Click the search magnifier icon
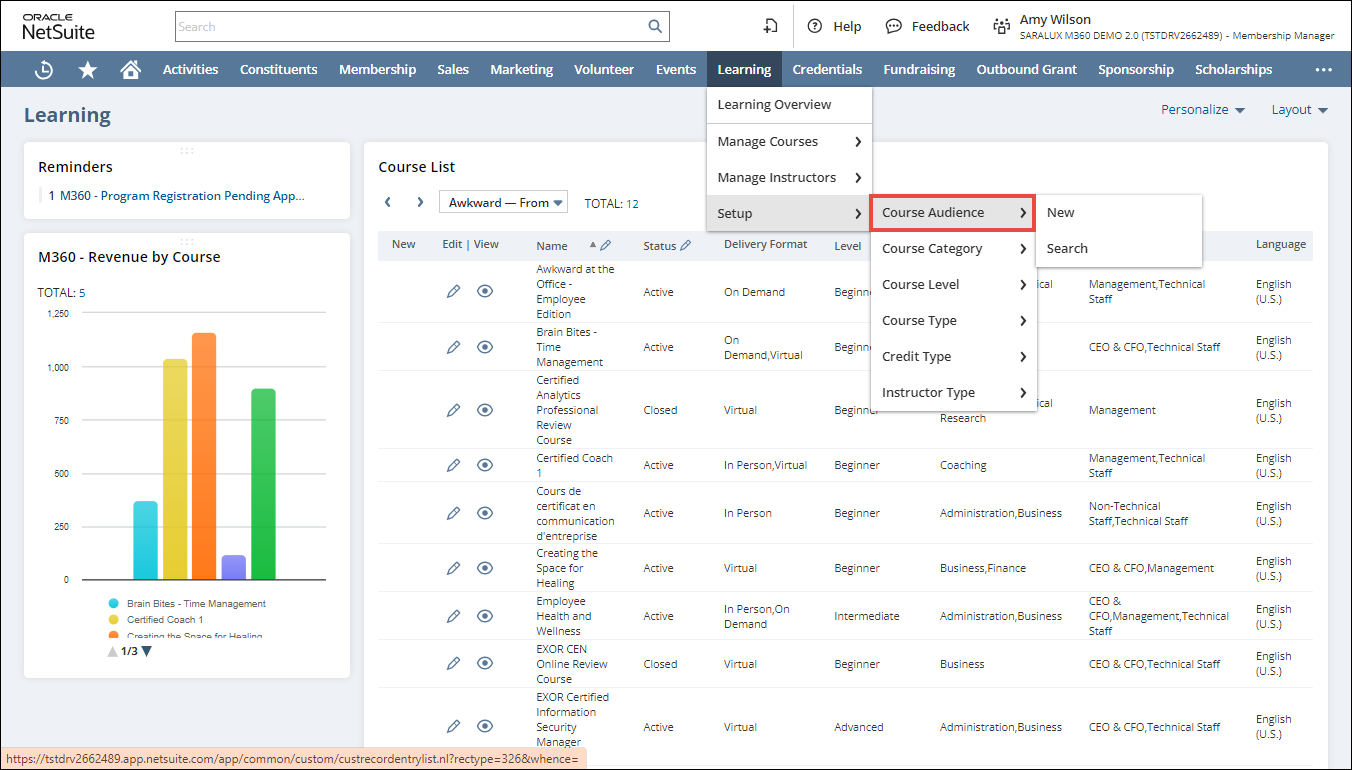Viewport: 1352px width, 770px height. pyautogui.click(x=655, y=27)
